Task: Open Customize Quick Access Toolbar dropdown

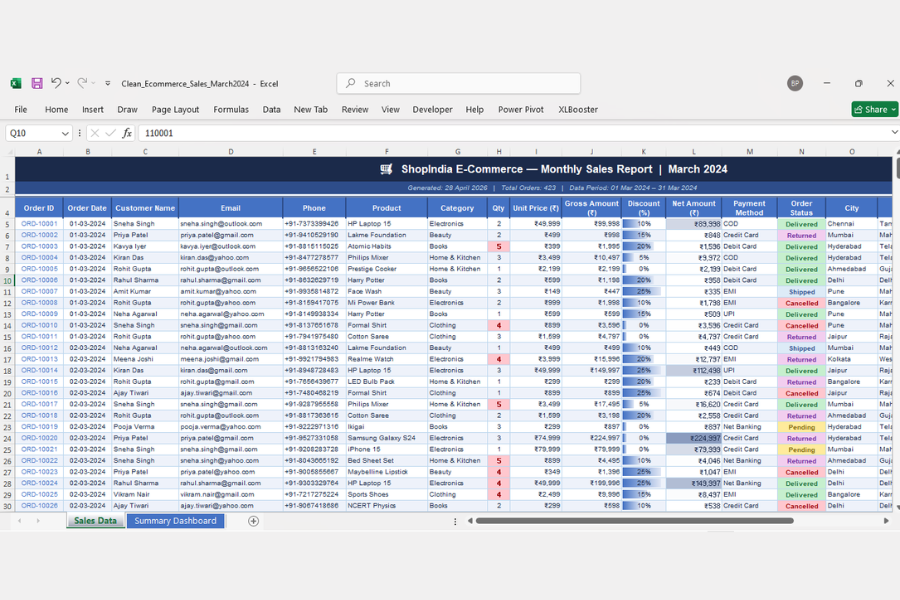Action: tap(107, 83)
